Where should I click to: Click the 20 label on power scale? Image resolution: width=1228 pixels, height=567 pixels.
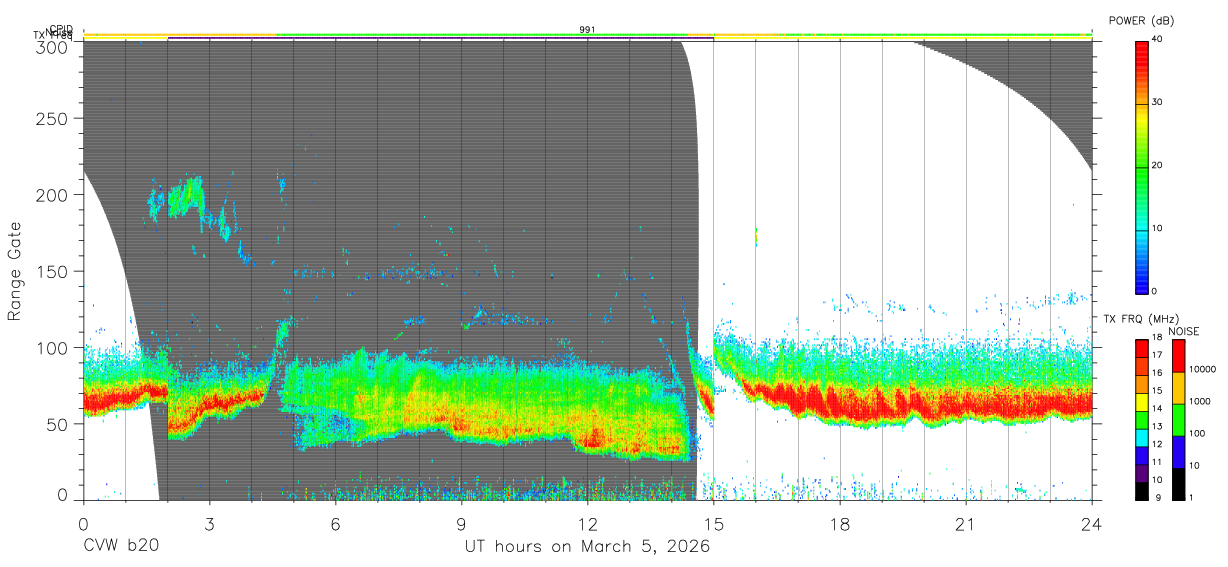coord(1158,165)
